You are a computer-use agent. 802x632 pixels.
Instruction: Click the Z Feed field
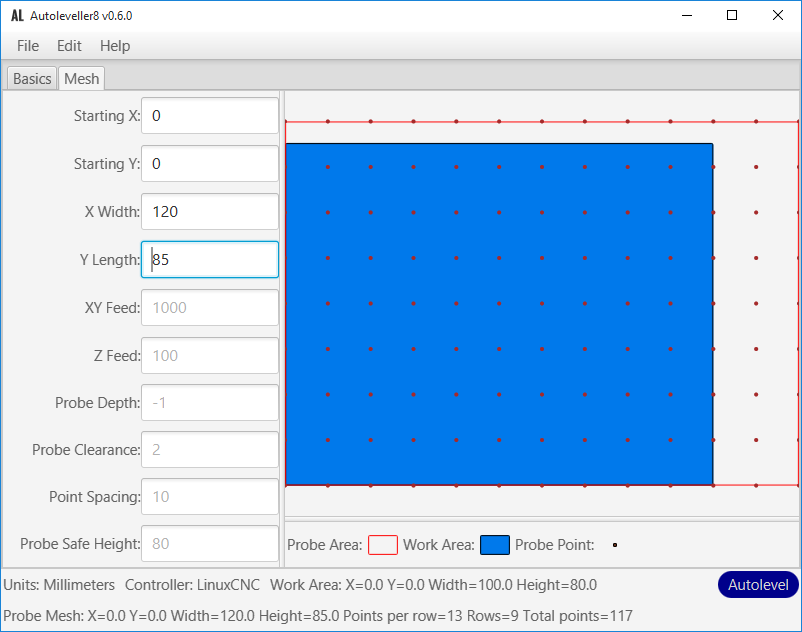(210, 355)
